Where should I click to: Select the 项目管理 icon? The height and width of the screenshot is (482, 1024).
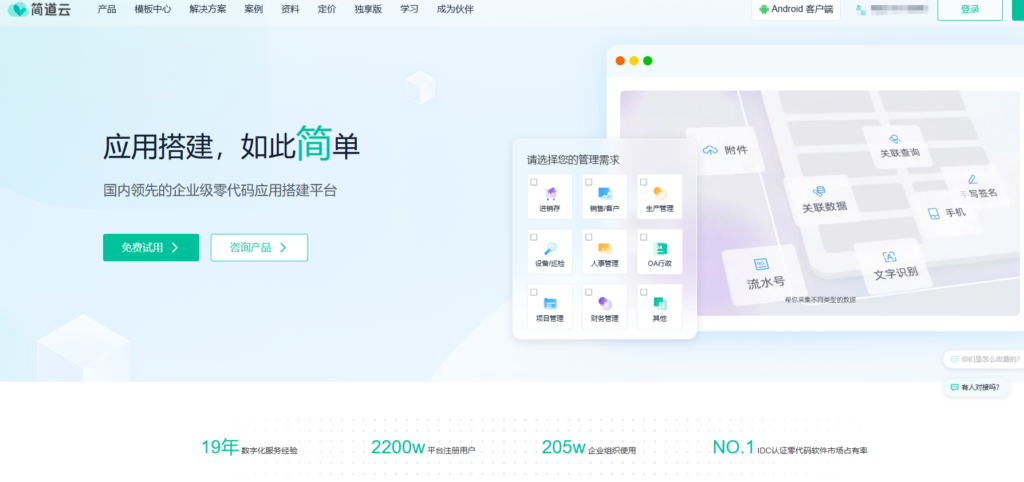coord(550,303)
